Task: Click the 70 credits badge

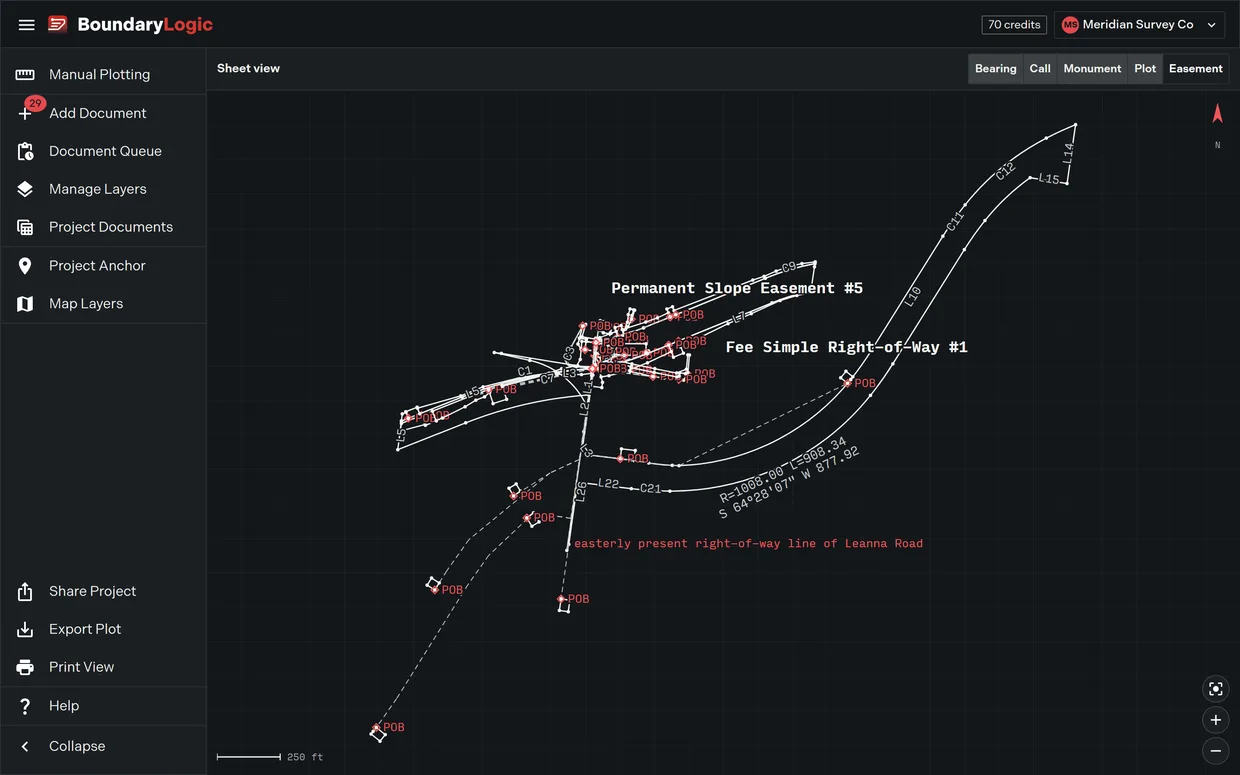Action: 1014,25
